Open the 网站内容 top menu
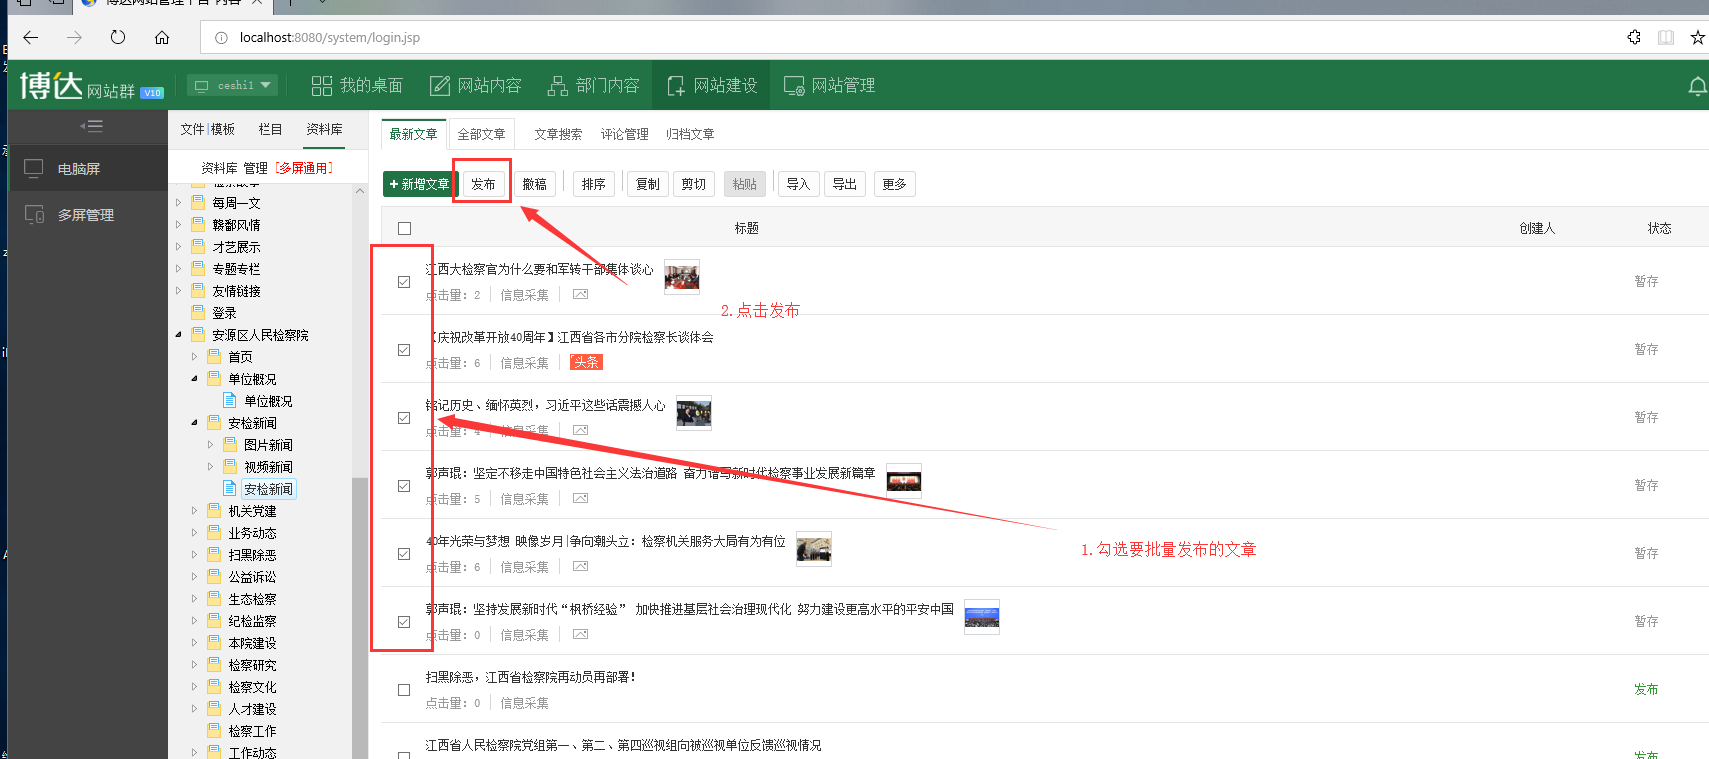This screenshot has width=1709, height=759. pyautogui.click(x=476, y=86)
